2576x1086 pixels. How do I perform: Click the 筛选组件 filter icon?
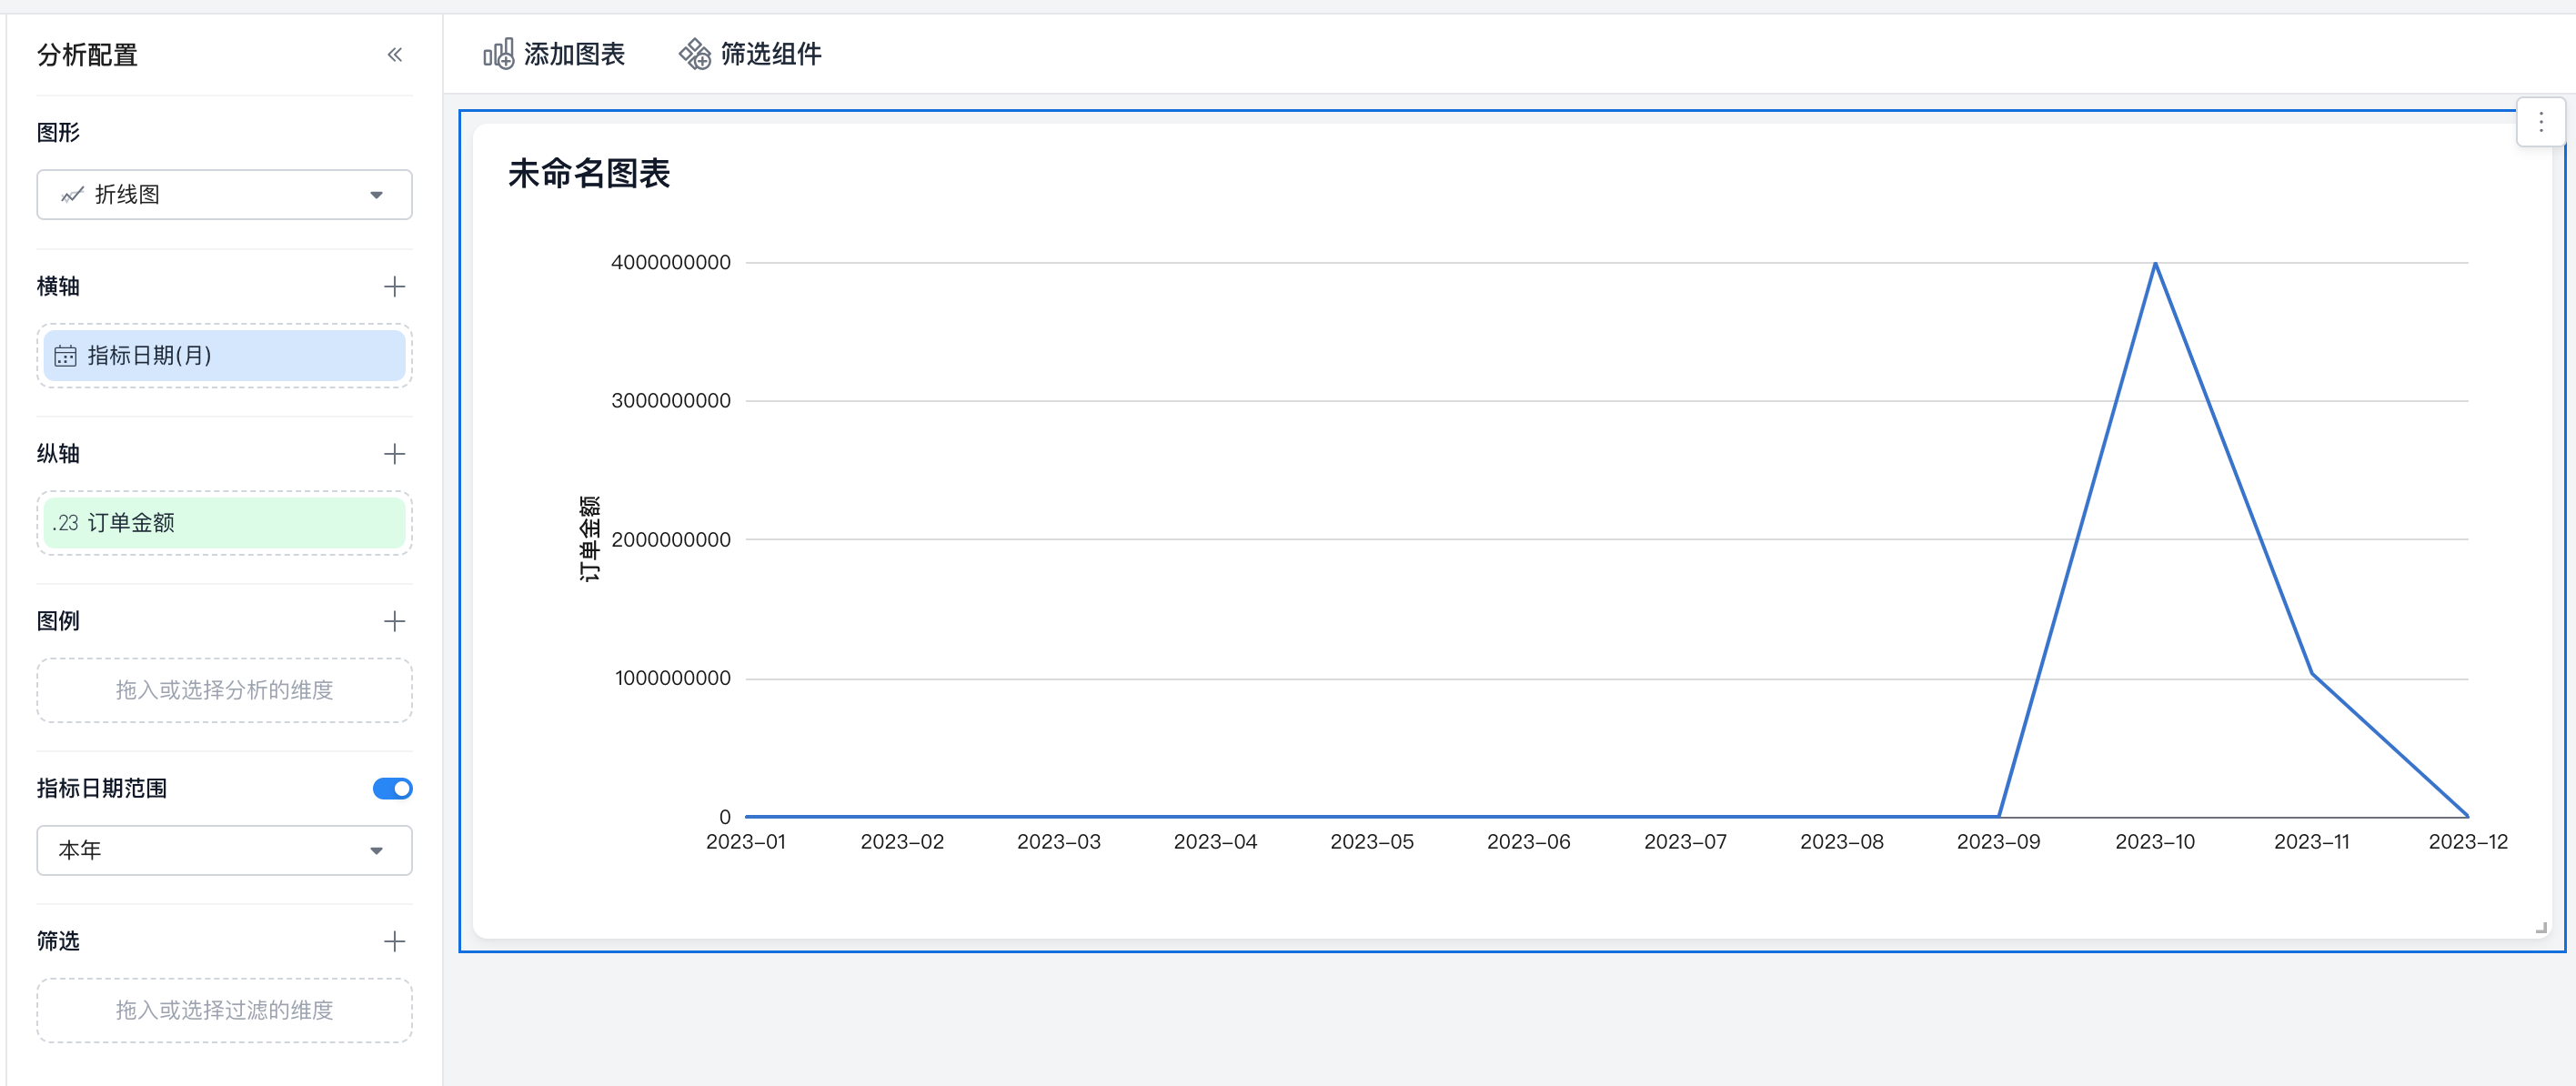(694, 54)
